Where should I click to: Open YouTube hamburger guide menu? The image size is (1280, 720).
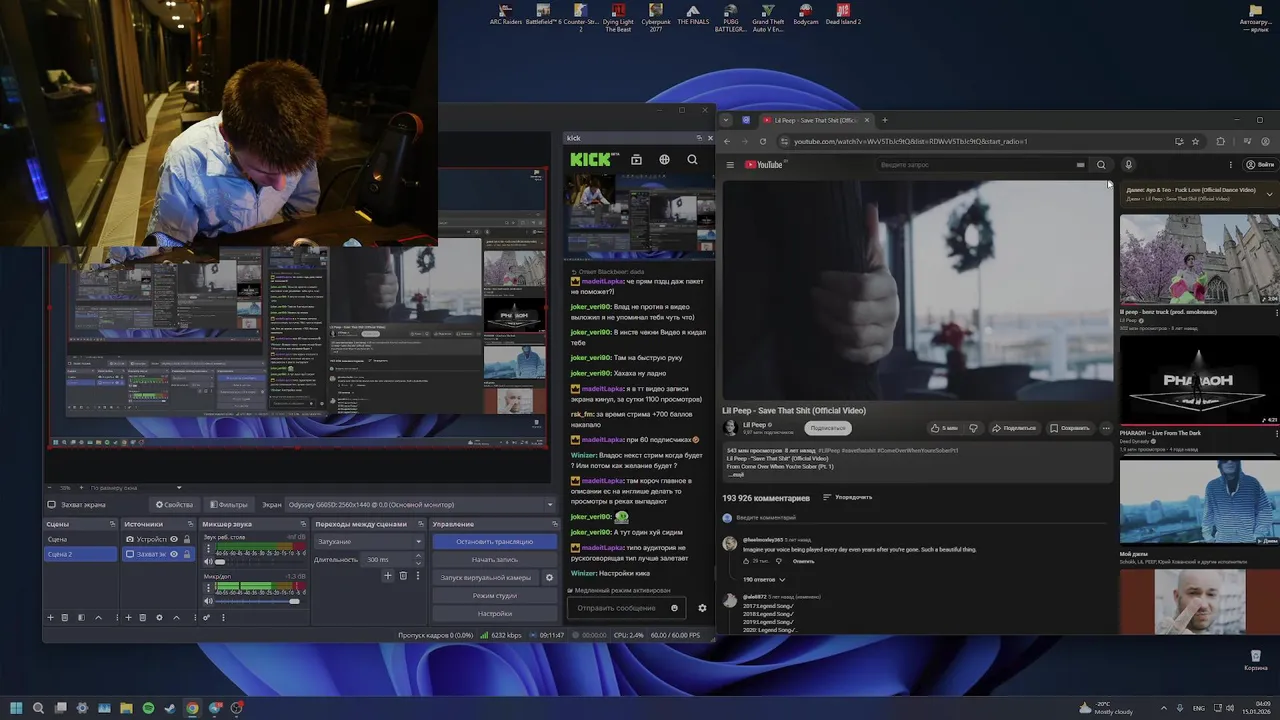click(730, 165)
